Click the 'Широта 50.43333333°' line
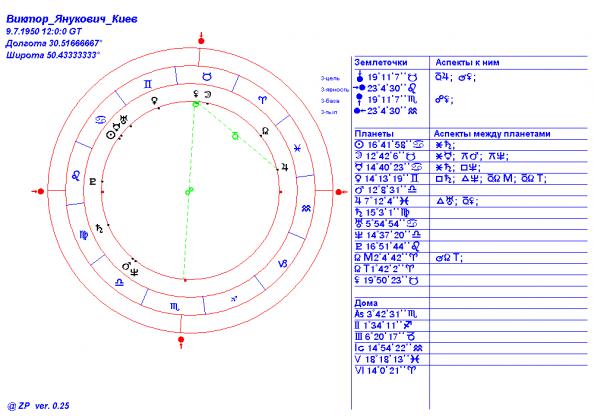The height and width of the screenshot is (416, 594). 53,55
